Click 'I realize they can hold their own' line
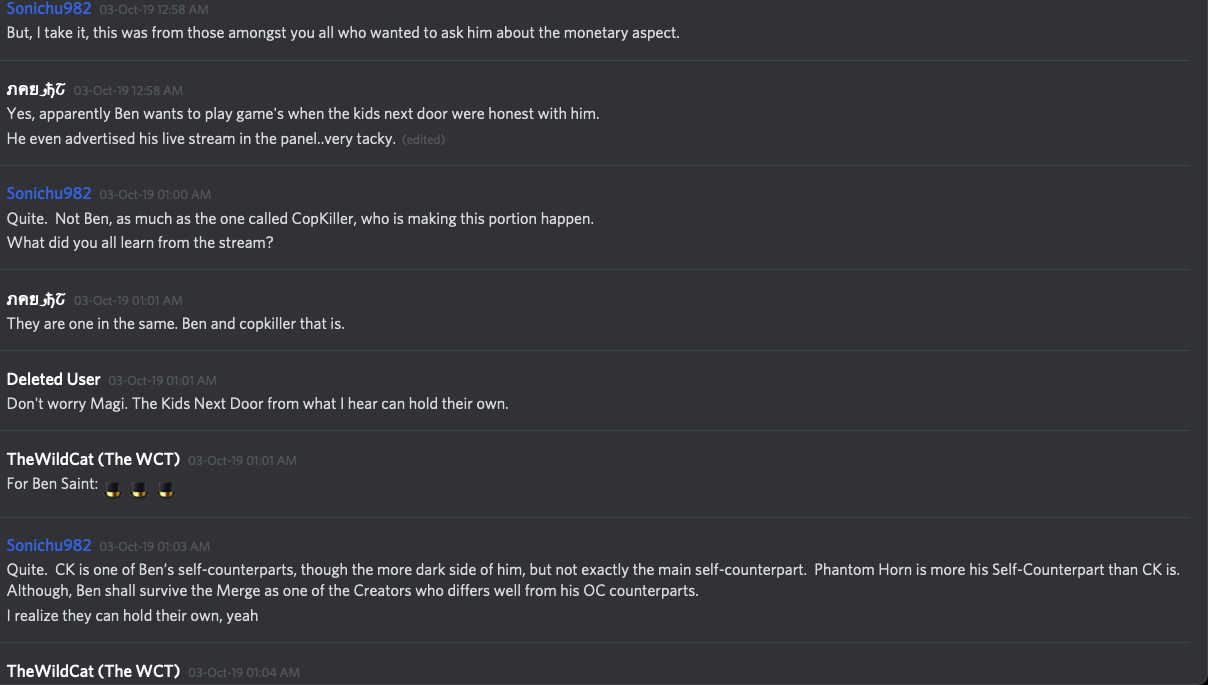The height and width of the screenshot is (685, 1208). pyautogui.click(x=132, y=615)
